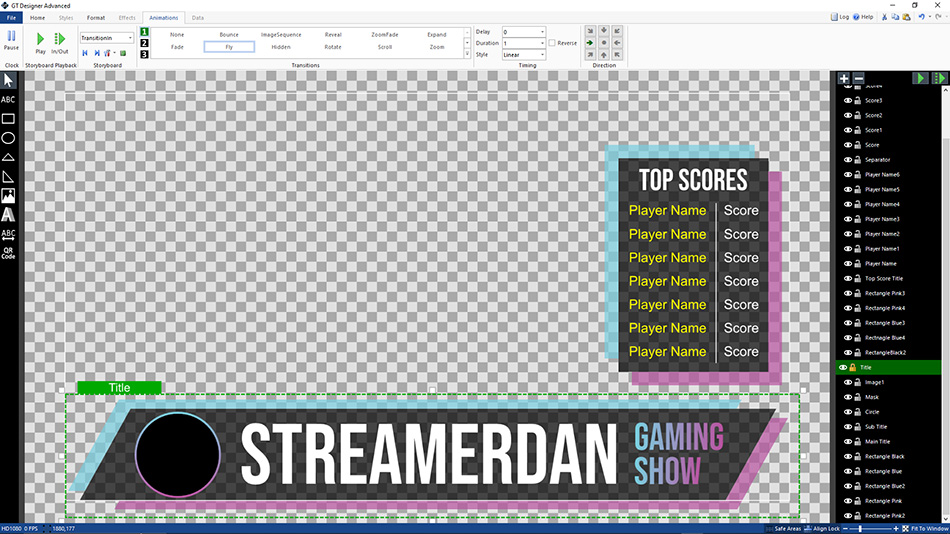The width and height of the screenshot is (950, 534).
Task: Open the File menu
Action: click(12, 18)
